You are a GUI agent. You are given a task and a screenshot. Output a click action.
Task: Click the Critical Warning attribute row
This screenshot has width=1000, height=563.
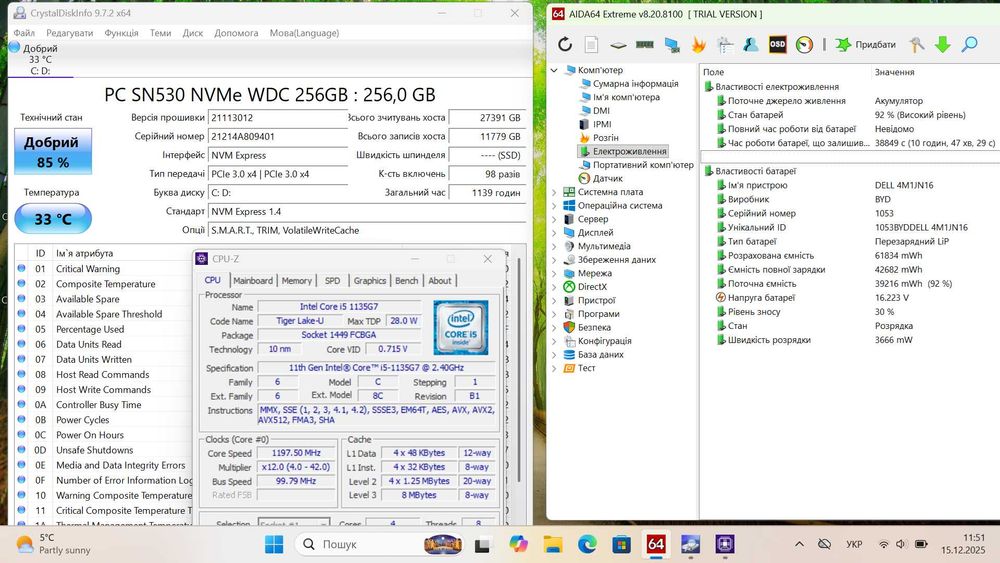pos(105,269)
